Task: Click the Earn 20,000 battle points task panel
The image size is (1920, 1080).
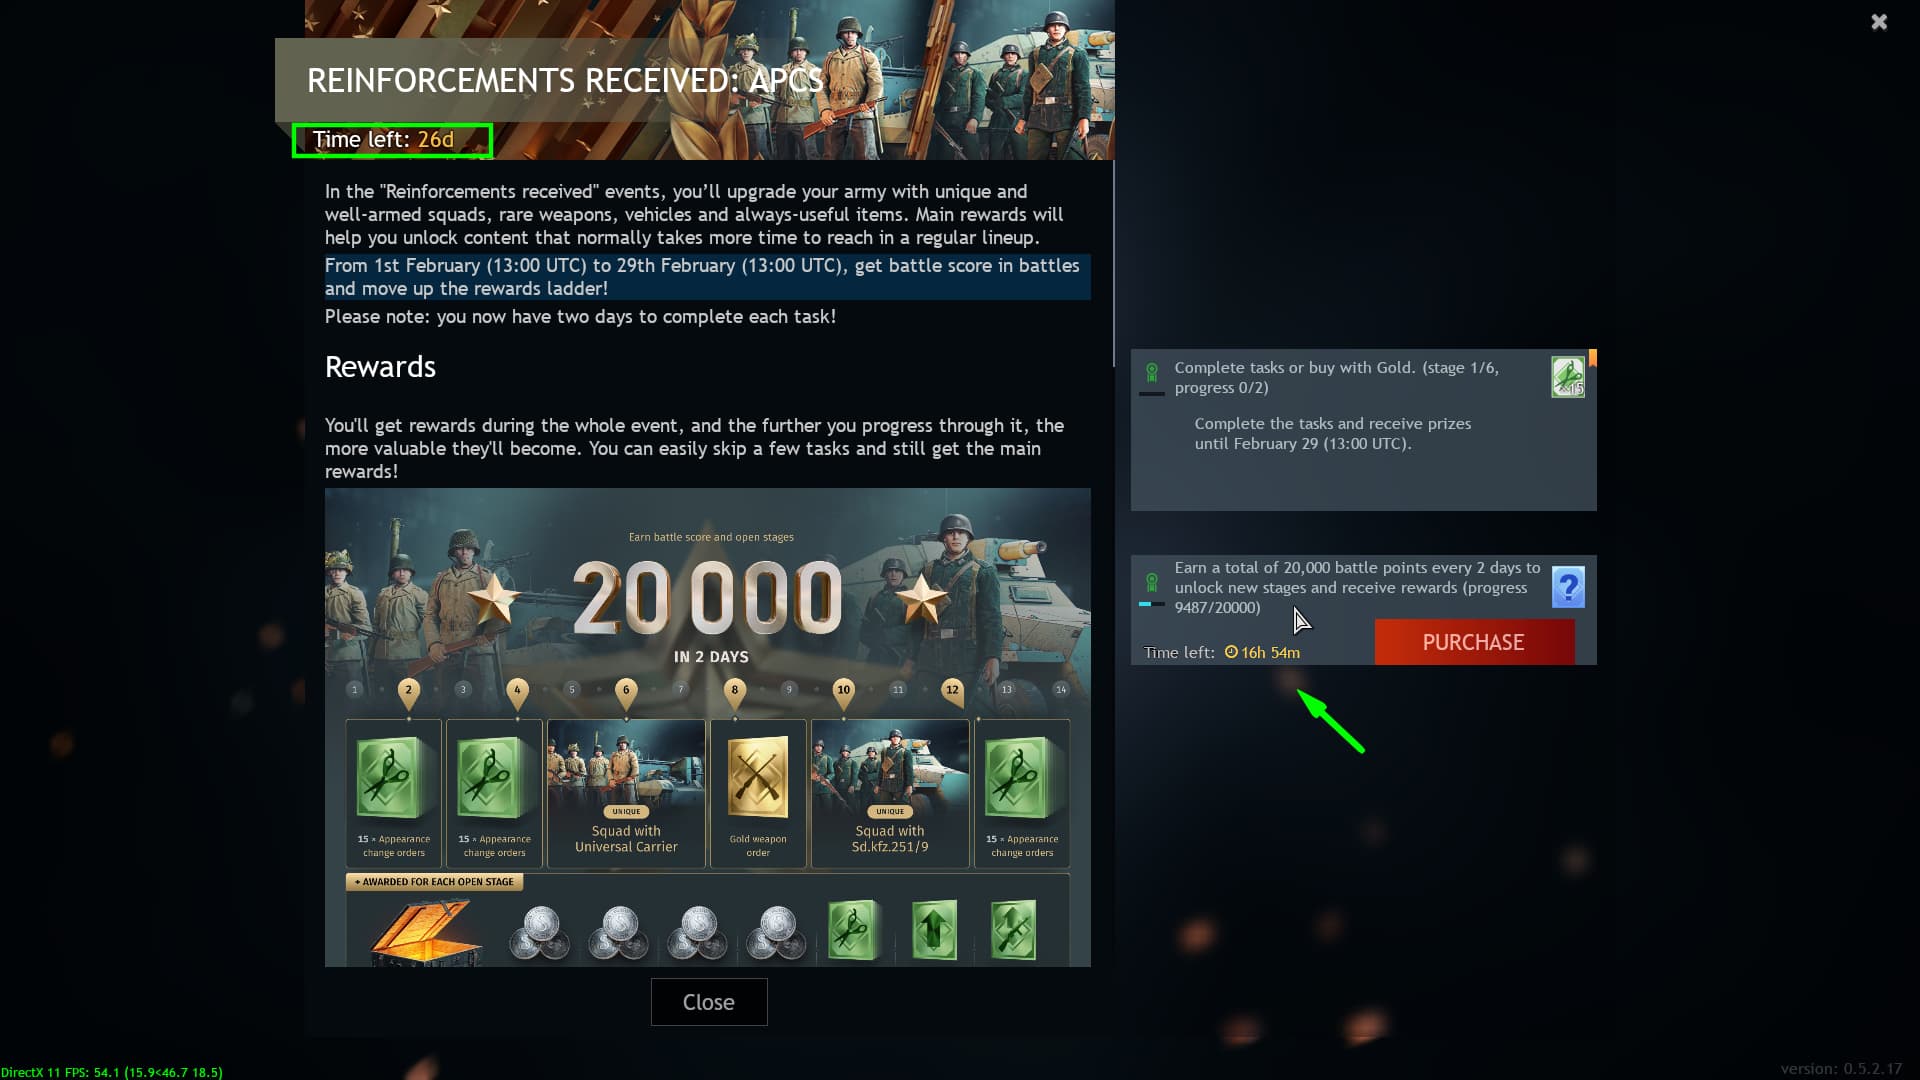Action: (x=1363, y=610)
